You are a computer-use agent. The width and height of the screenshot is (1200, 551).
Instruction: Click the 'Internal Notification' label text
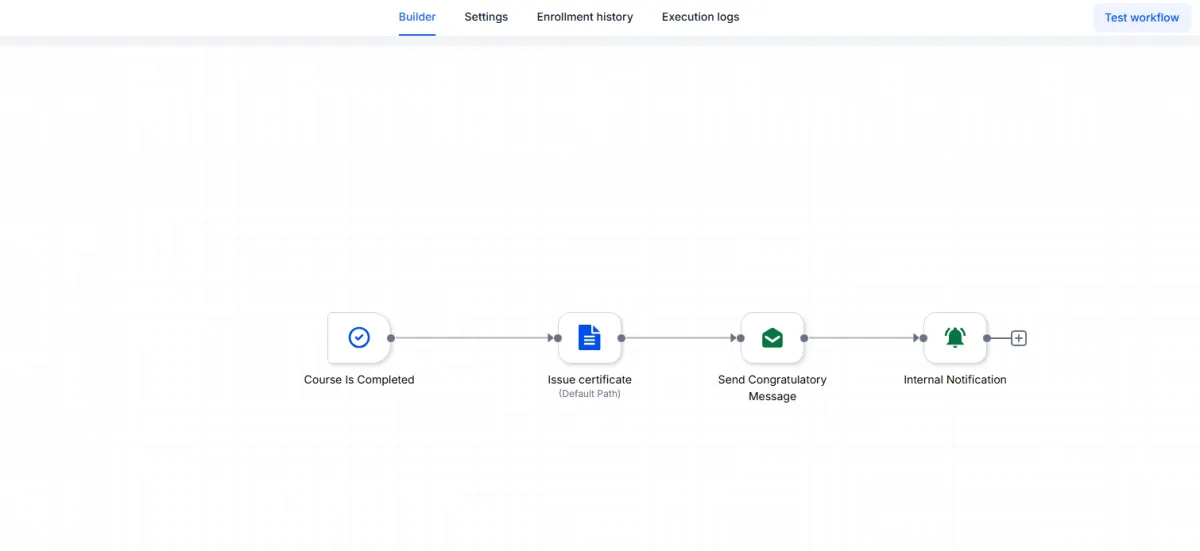[955, 380]
